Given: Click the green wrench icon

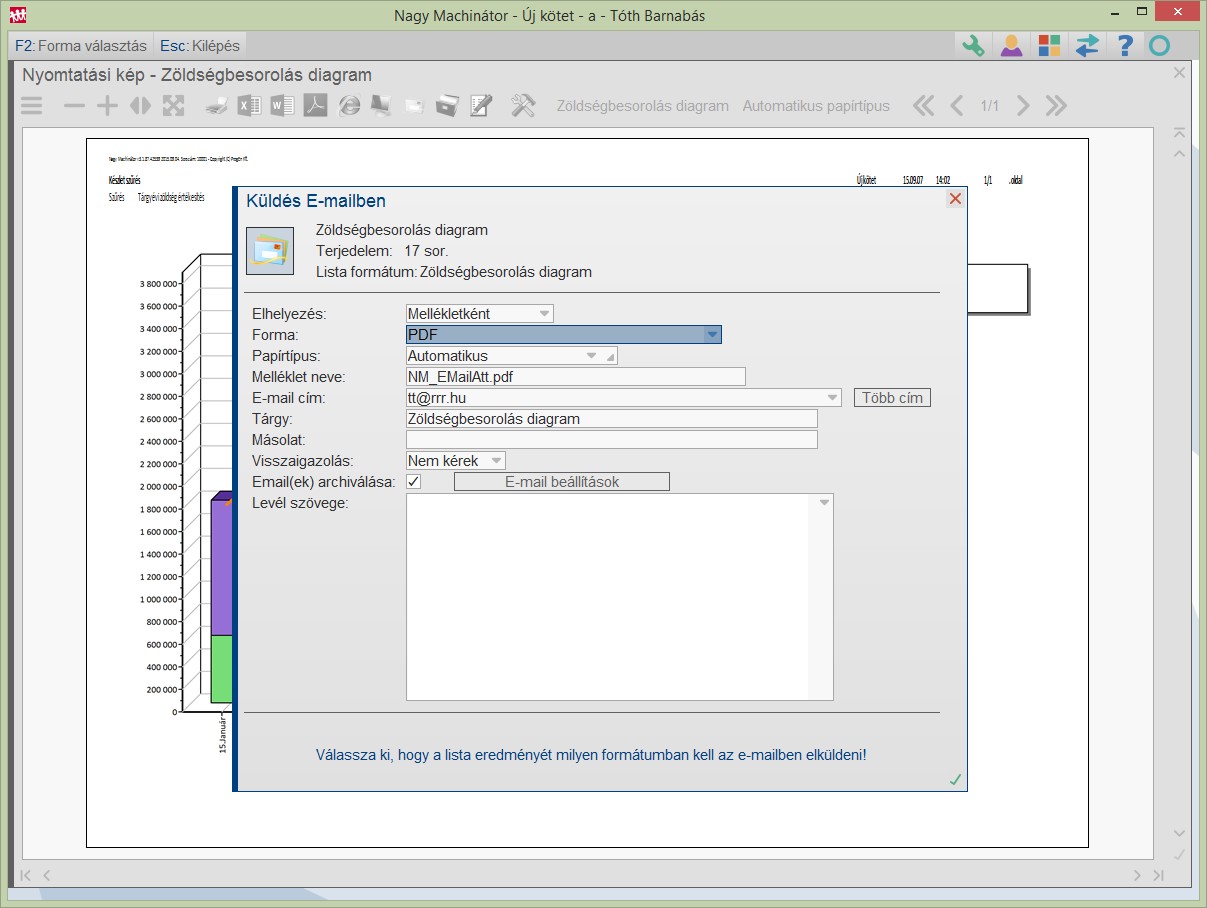Looking at the screenshot, I should (972, 46).
